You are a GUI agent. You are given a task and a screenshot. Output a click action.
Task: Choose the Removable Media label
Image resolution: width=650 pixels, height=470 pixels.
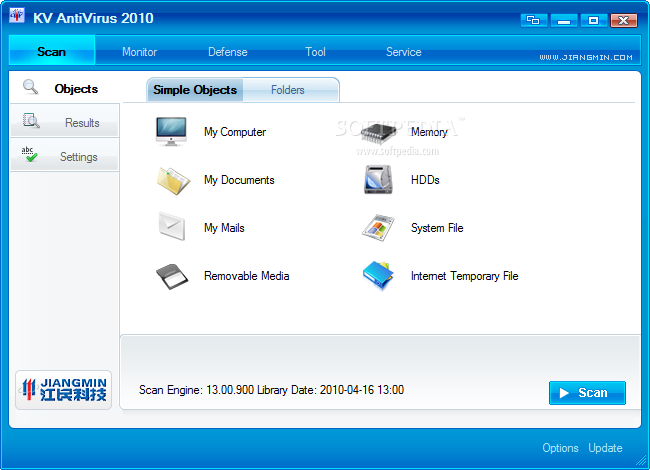[x=247, y=276]
